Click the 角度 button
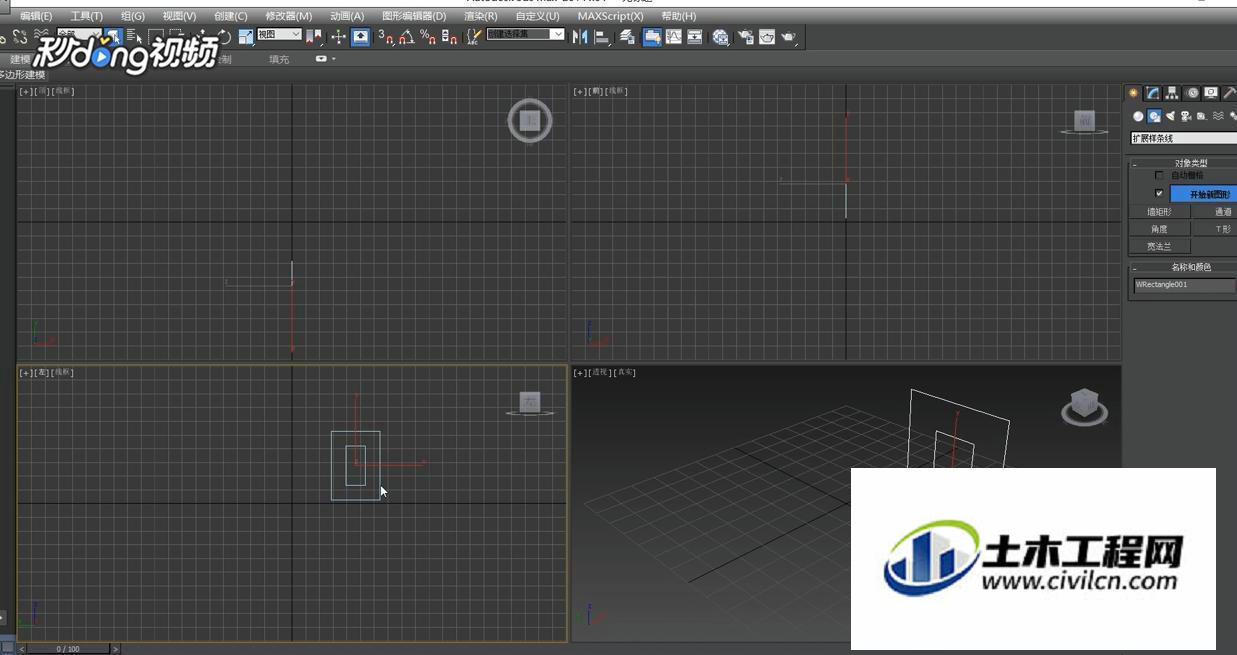The image size is (1237, 655). (1159, 229)
